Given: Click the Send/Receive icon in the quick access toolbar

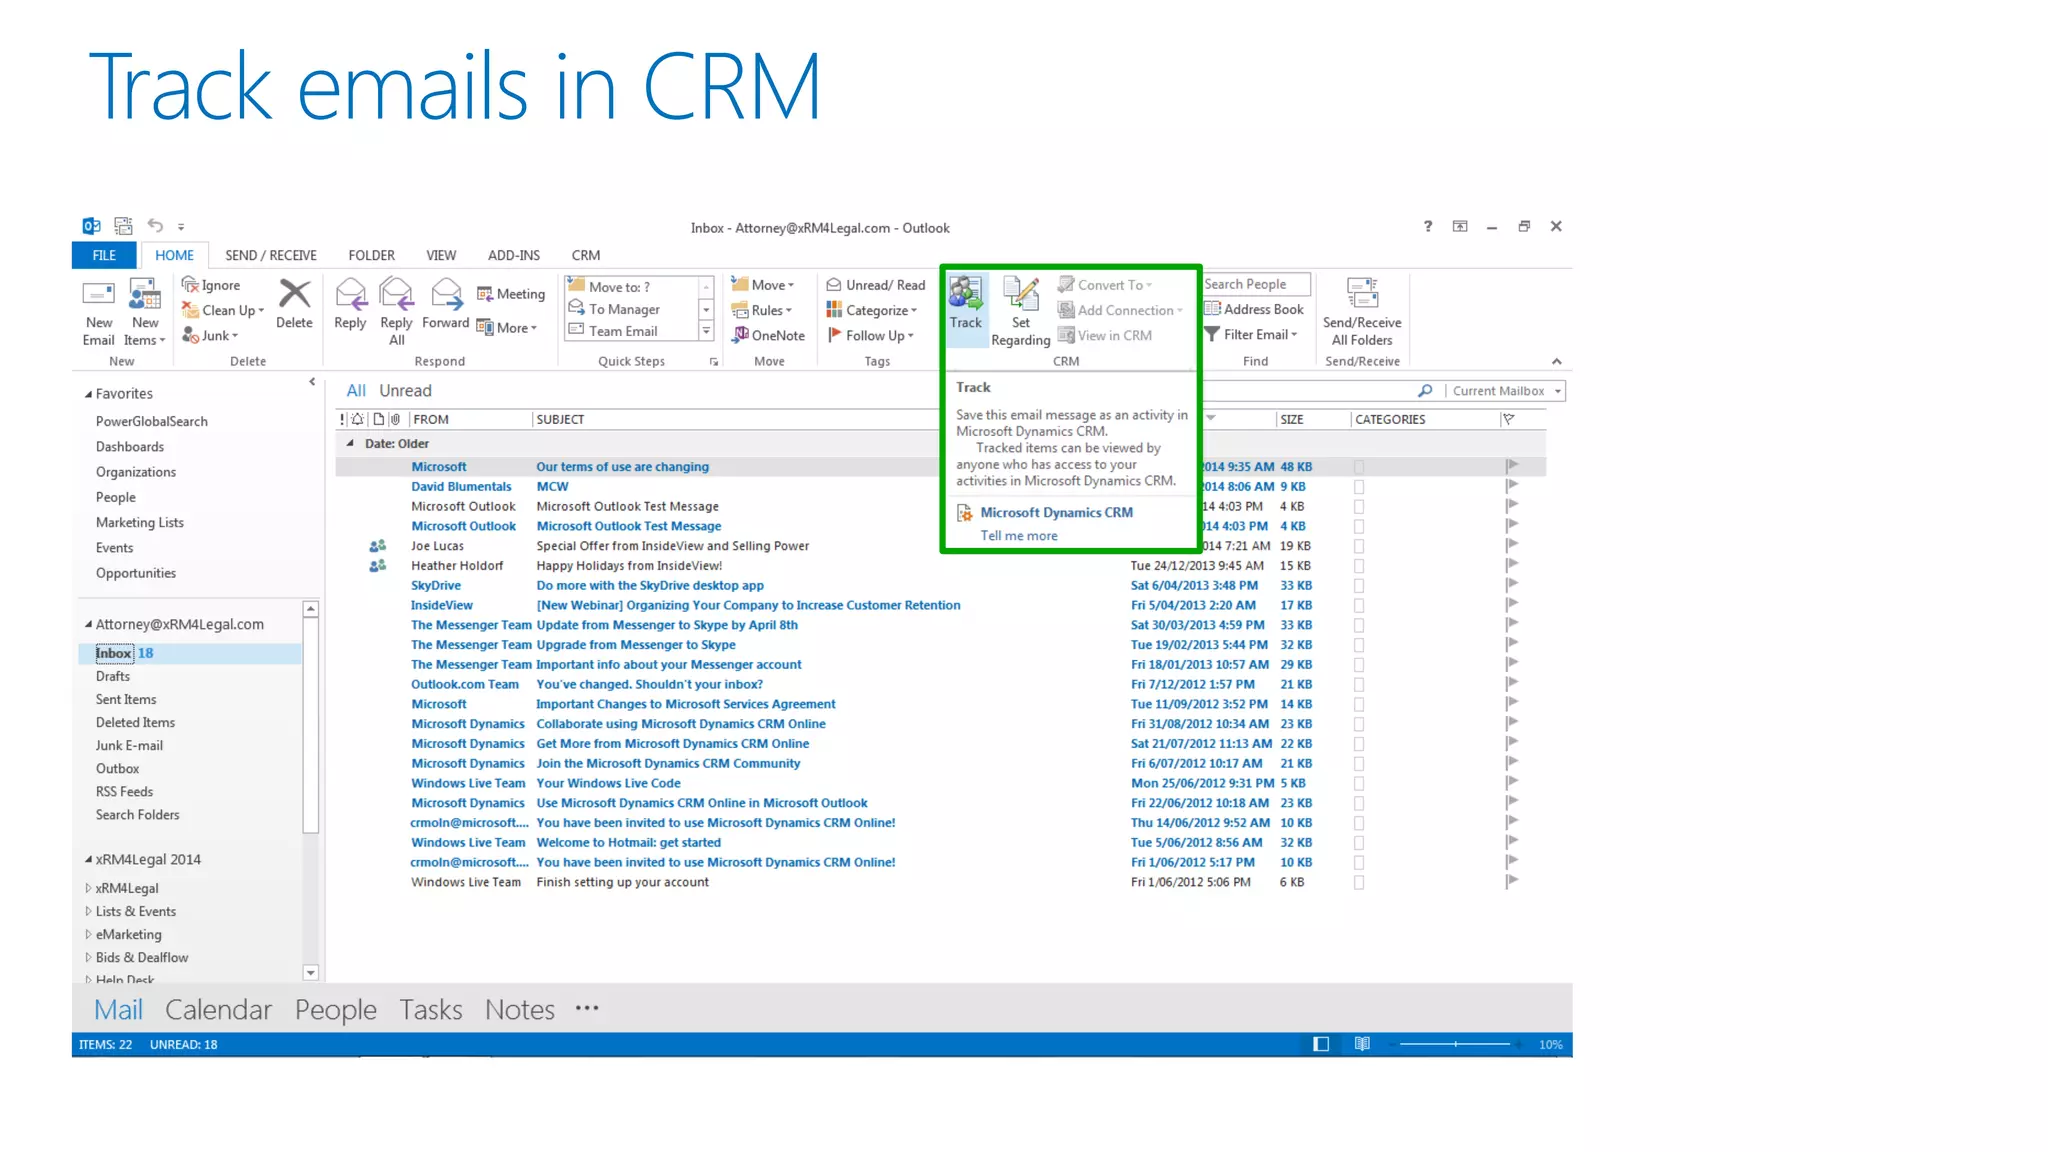Looking at the screenshot, I should (x=123, y=226).
